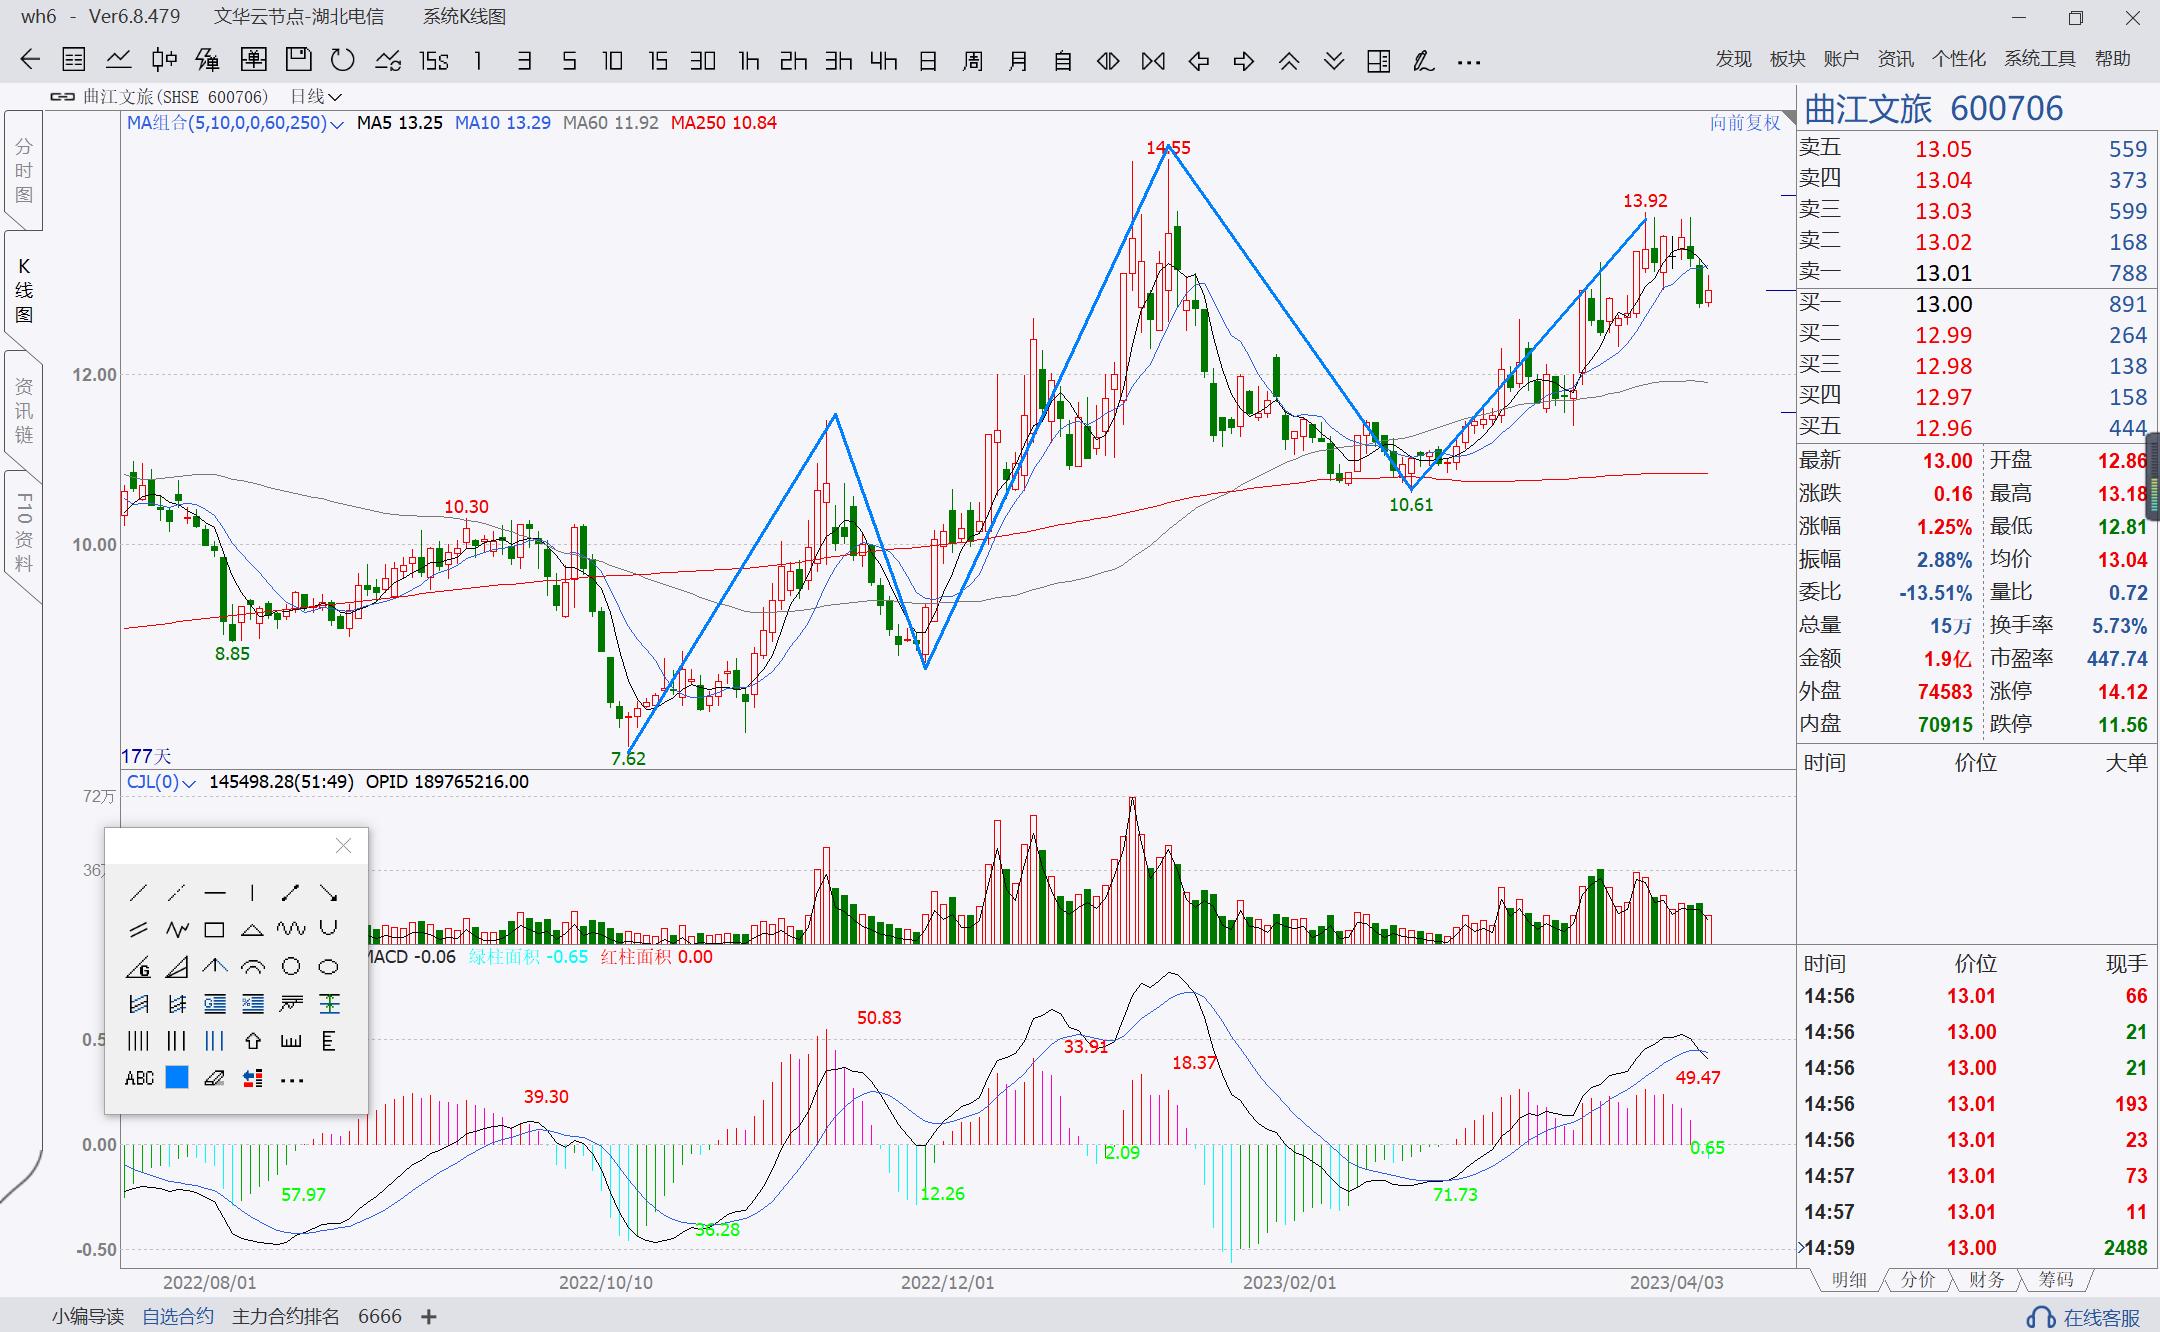This screenshot has width=2160, height=1332.
Task: Pick the eraser tool in drawing palette
Action: [x=214, y=1078]
